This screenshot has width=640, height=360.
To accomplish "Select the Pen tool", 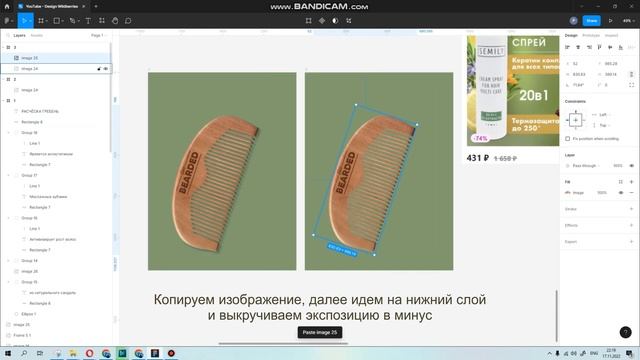I will (x=72, y=20).
